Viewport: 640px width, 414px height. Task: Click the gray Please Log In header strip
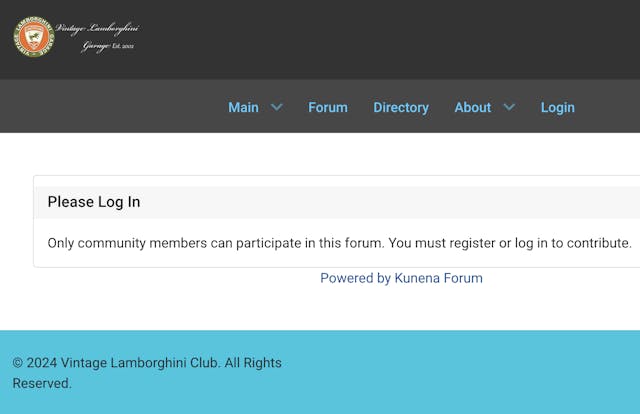[338, 202]
